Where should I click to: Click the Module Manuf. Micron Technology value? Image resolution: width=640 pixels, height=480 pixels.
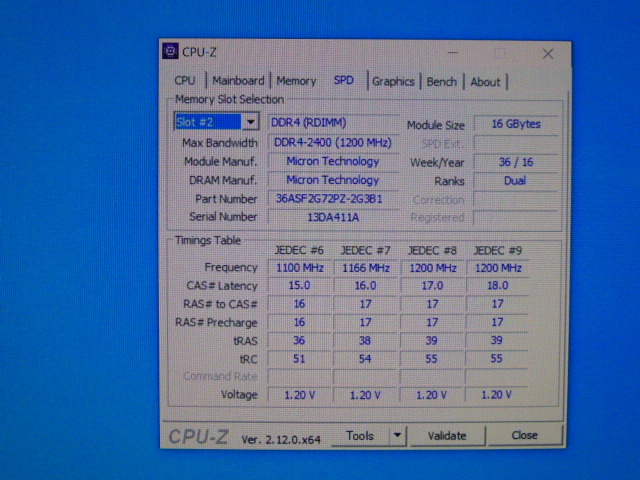pyautogui.click(x=333, y=161)
